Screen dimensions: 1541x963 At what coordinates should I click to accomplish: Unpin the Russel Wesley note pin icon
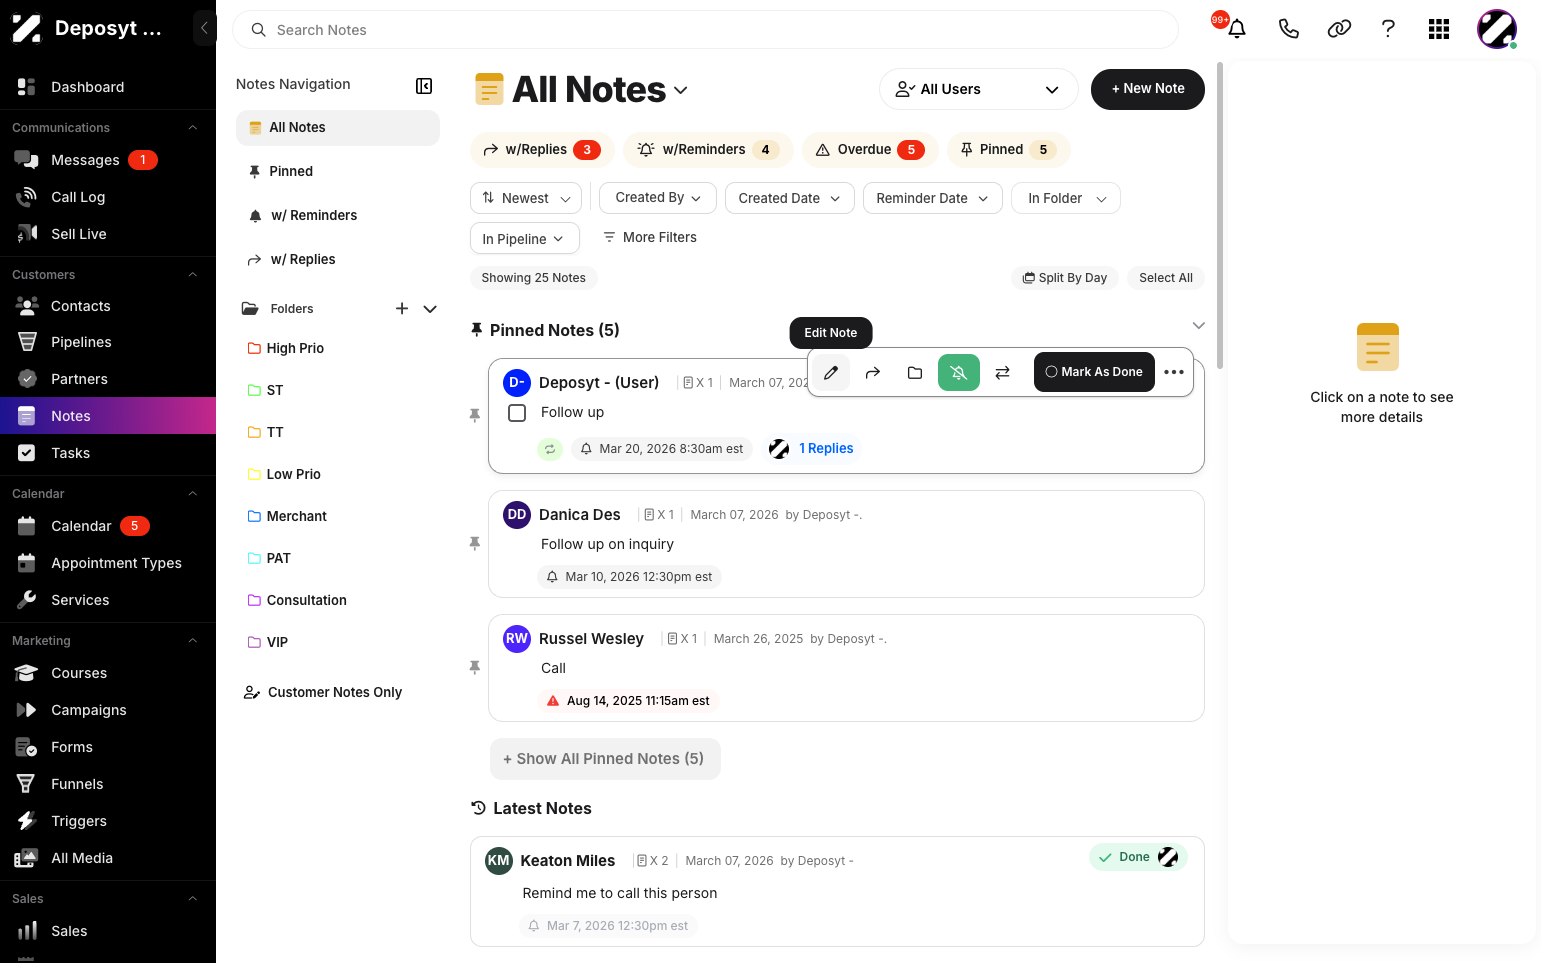pos(475,667)
